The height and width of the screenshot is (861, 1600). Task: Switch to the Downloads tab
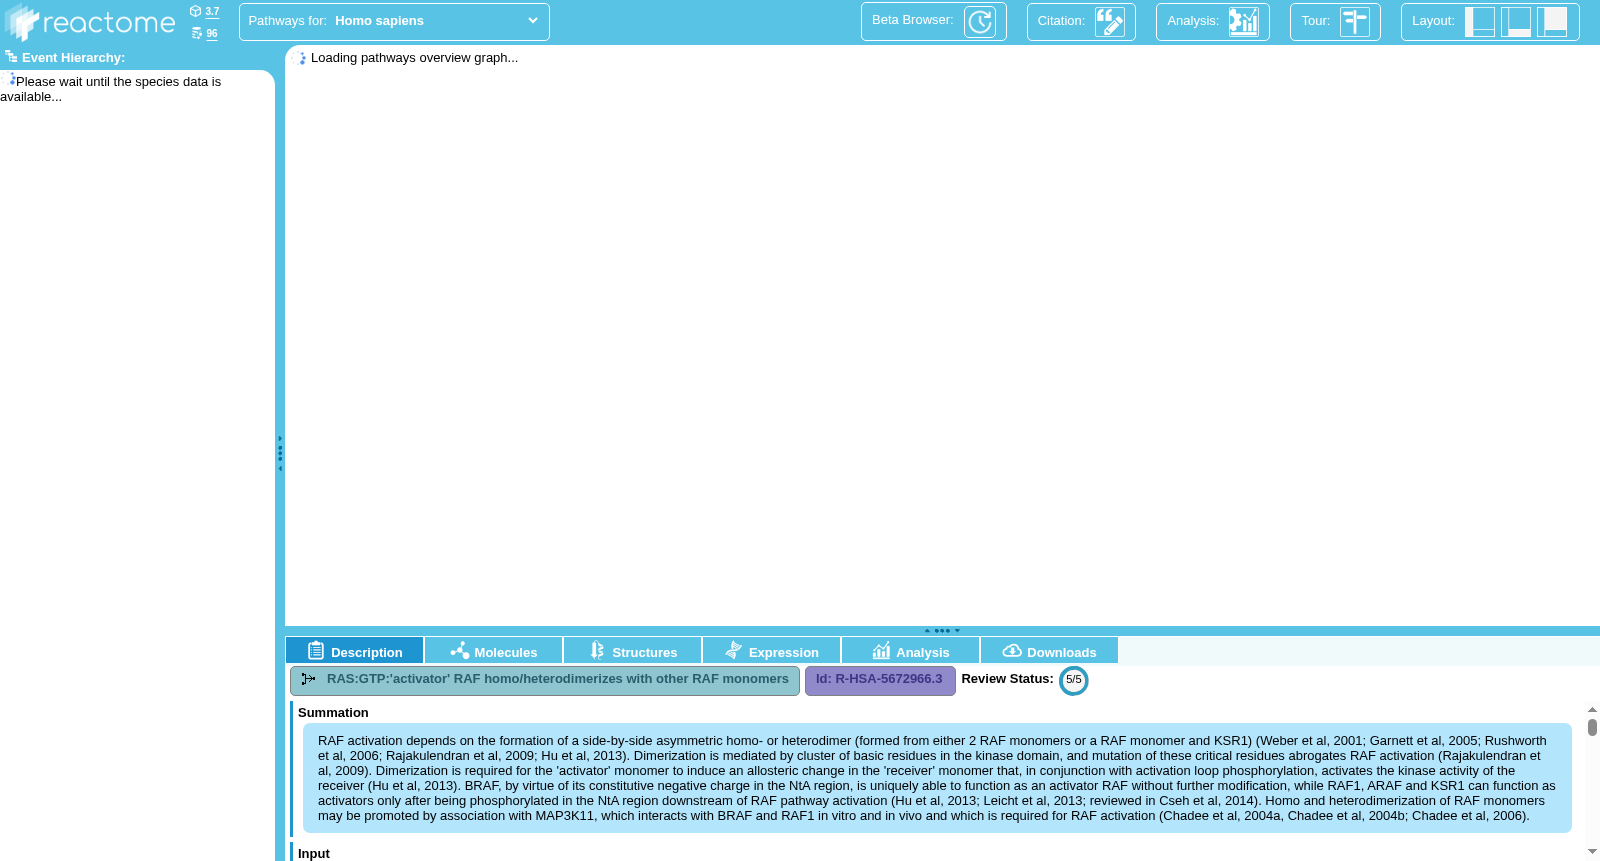pyautogui.click(x=1050, y=651)
